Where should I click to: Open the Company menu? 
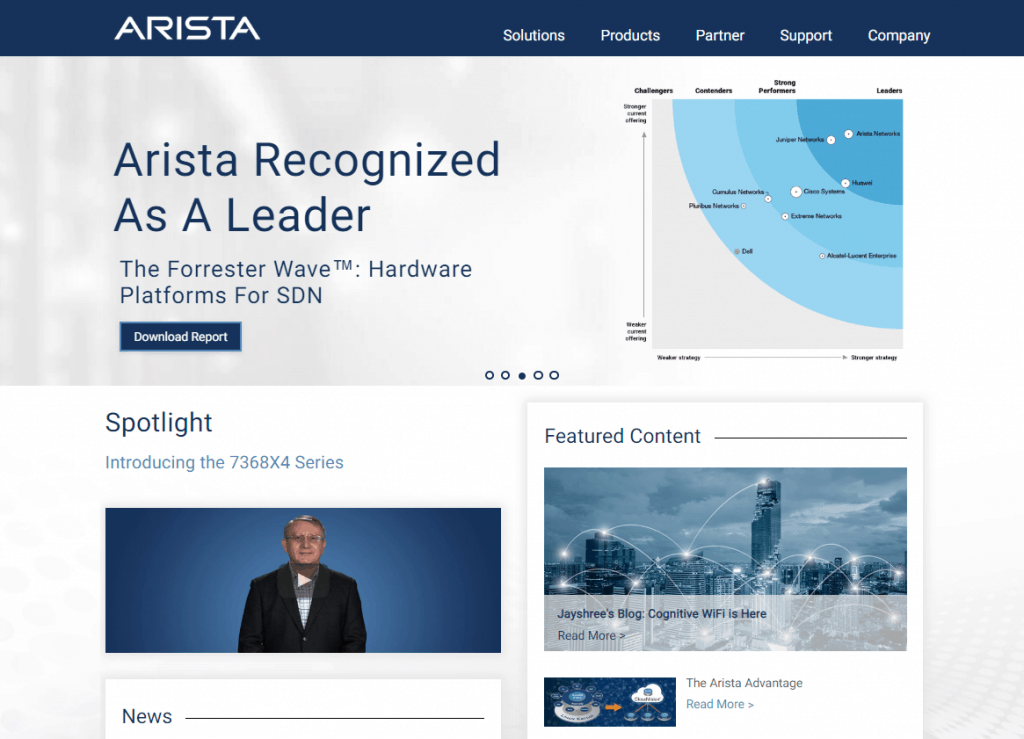point(898,35)
